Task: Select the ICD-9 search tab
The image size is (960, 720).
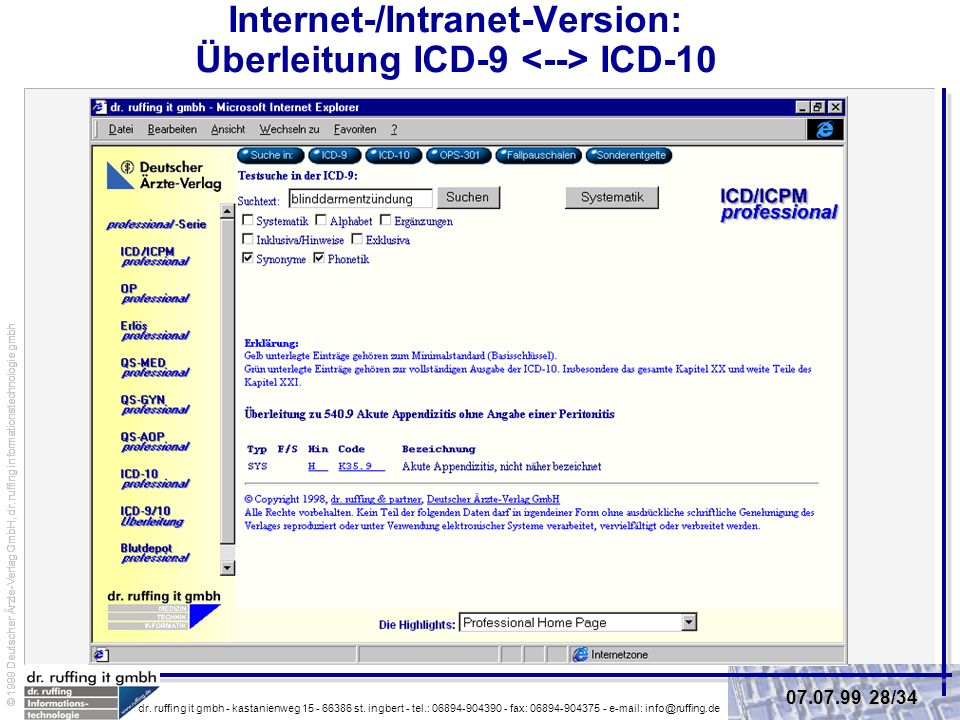Action: click(x=334, y=156)
